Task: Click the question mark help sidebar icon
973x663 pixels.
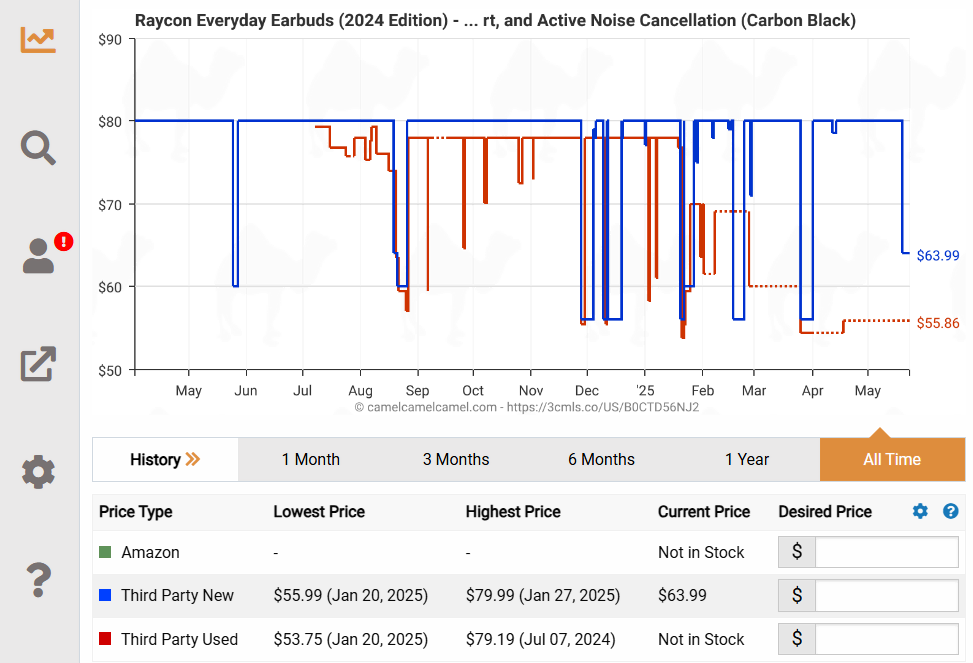Action: [x=38, y=578]
